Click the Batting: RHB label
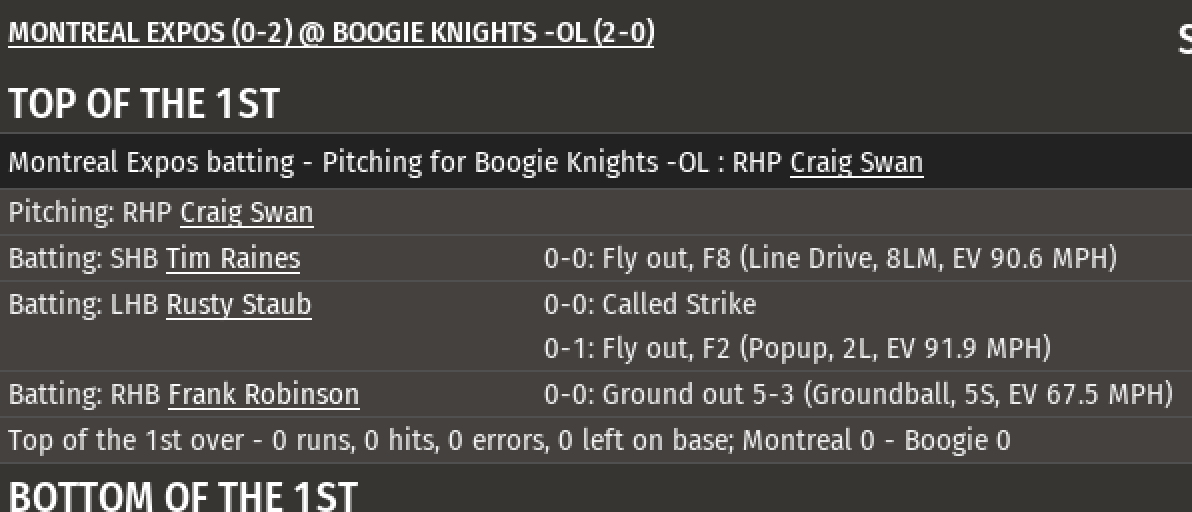This screenshot has height=512, width=1192. tap(86, 395)
